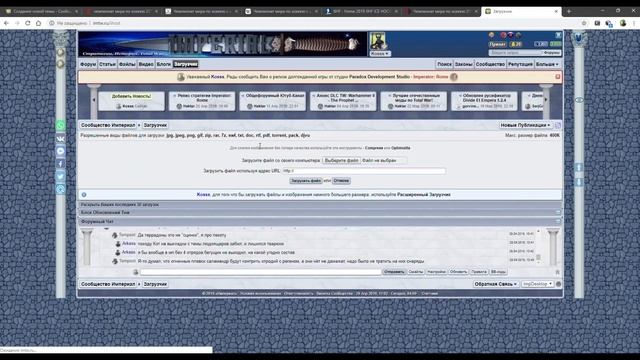The width and height of the screenshot is (640, 360).
Task: Open the ImpDesktop theme selector
Action: [x=537, y=284]
